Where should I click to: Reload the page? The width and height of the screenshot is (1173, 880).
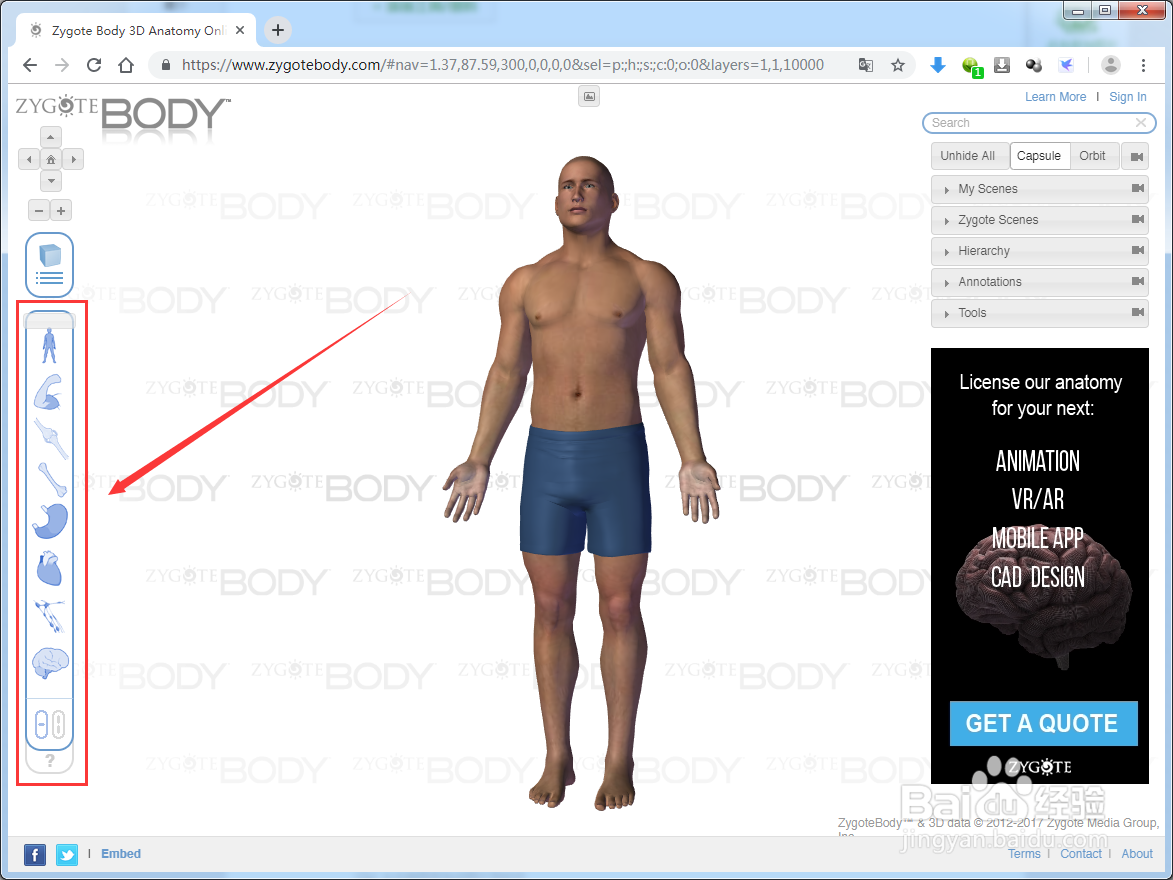click(94, 65)
